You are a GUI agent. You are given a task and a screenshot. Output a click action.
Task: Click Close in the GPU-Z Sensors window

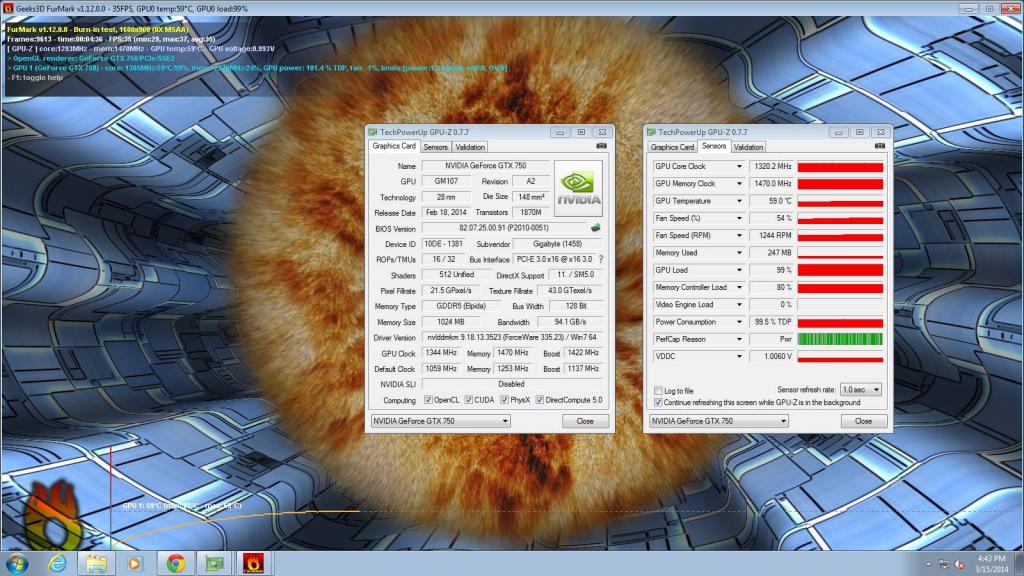pos(863,421)
